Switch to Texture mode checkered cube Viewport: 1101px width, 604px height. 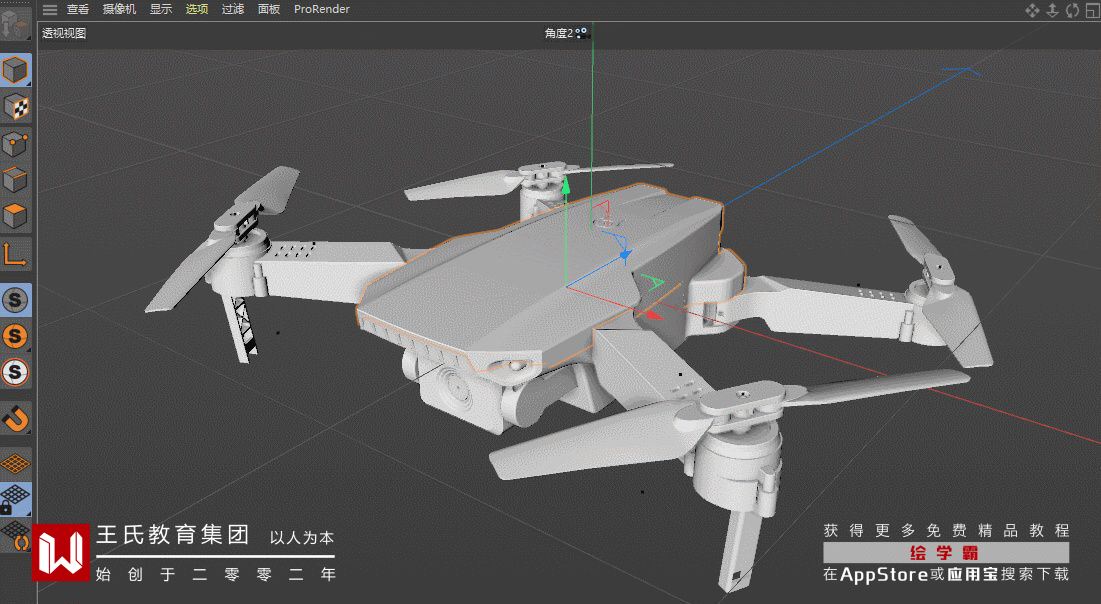click(x=15, y=107)
